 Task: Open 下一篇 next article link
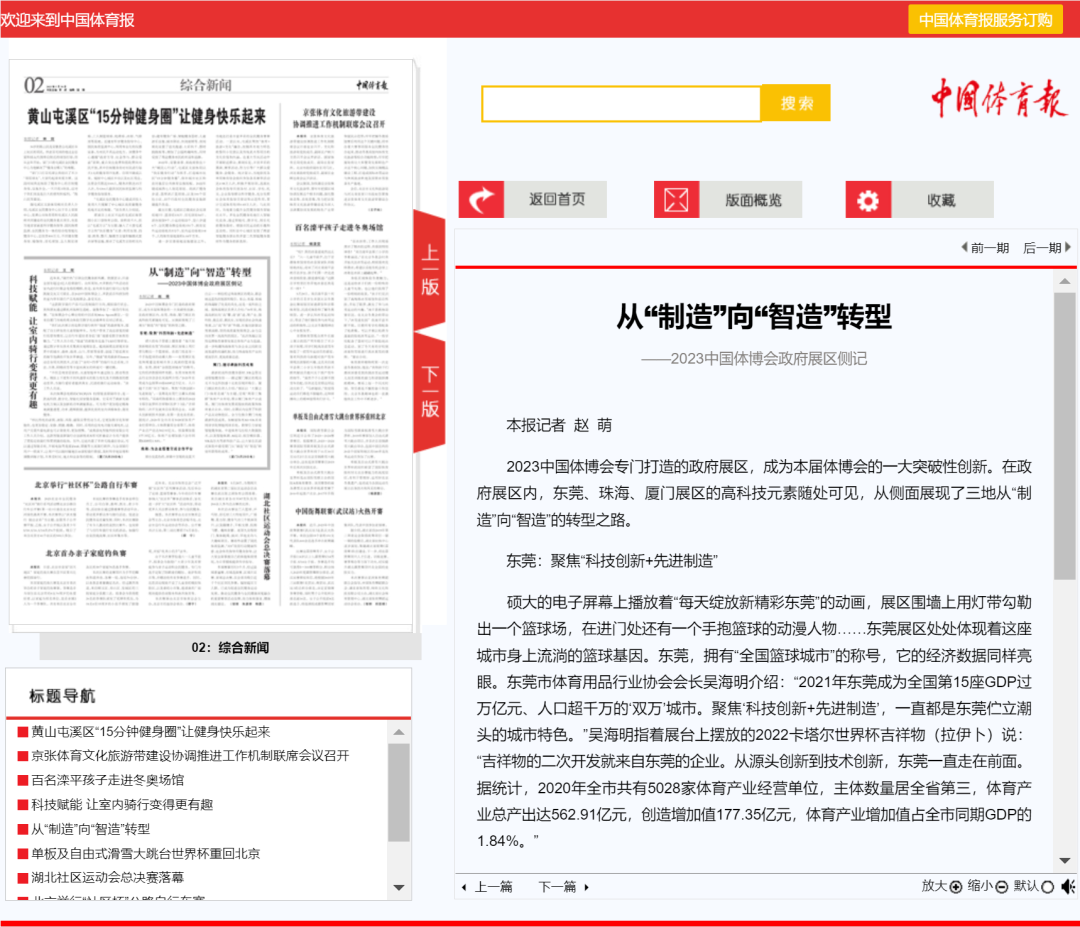pyautogui.click(x=563, y=887)
